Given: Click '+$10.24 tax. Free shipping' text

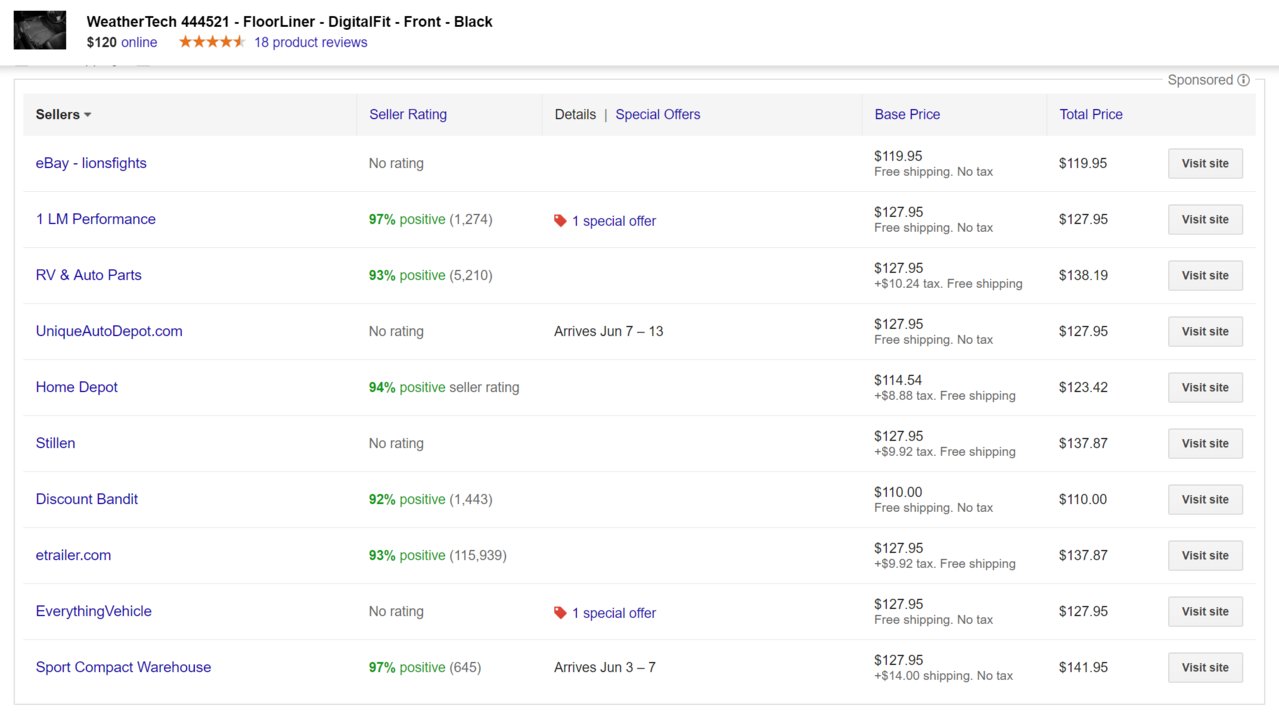Looking at the screenshot, I should [948, 284].
